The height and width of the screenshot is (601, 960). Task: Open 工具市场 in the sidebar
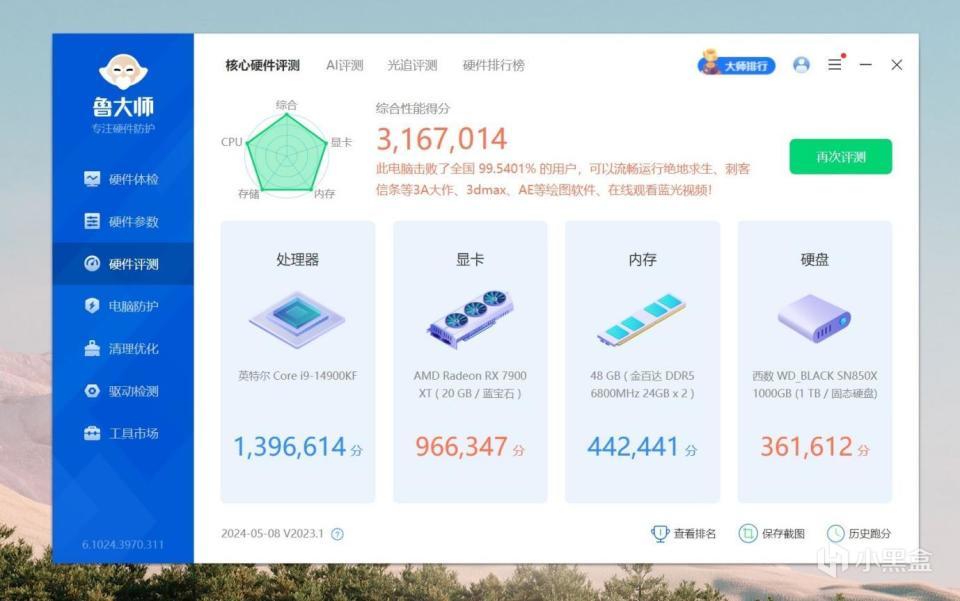coord(122,433)
